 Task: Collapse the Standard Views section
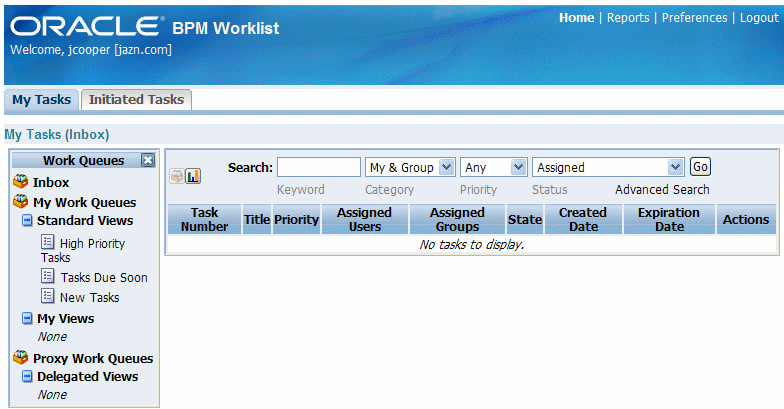[28, 220]
